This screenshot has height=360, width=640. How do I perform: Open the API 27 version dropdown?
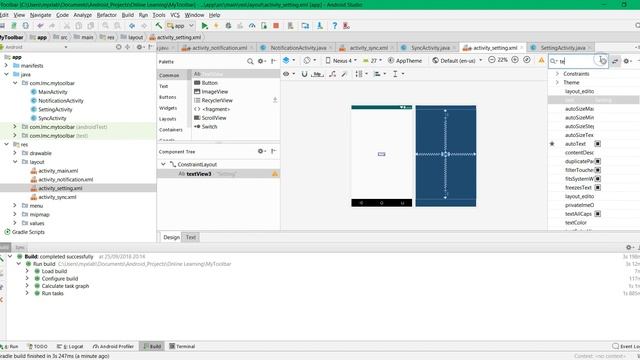pyautogui.click(x=372, y=60)
